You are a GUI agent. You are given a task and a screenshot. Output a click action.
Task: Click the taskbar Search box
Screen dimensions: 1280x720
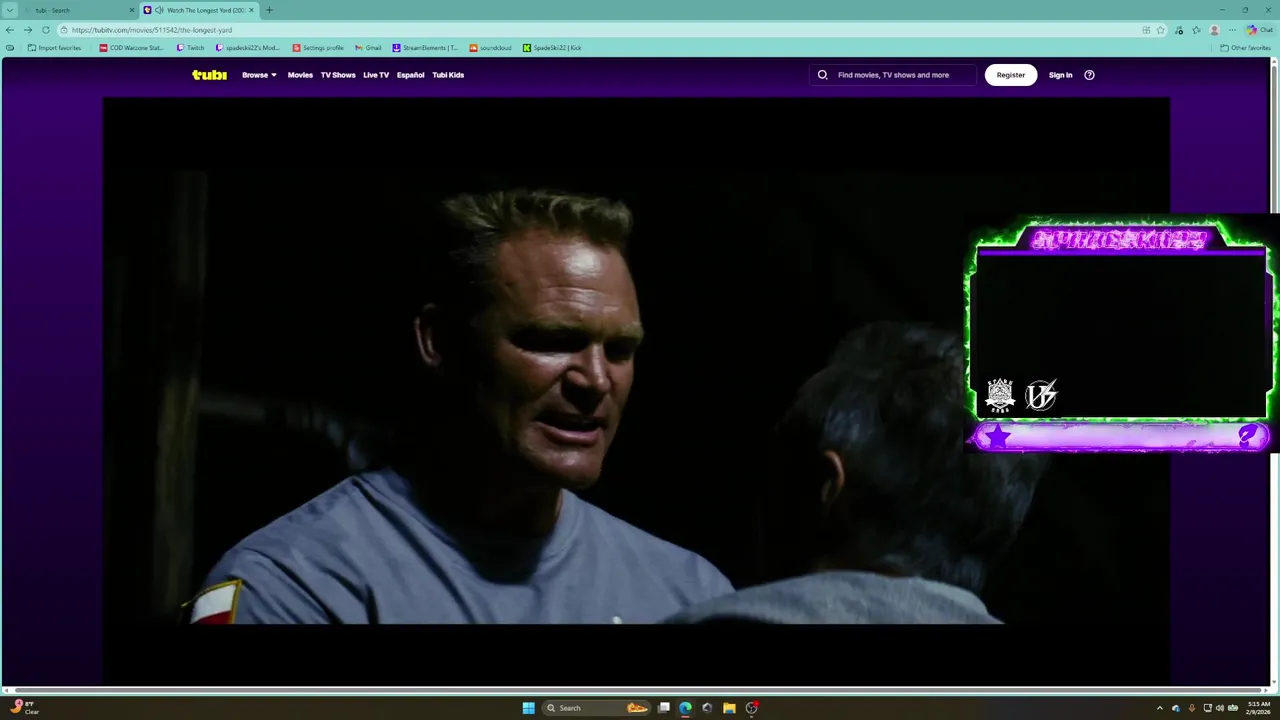coord(597,708)
